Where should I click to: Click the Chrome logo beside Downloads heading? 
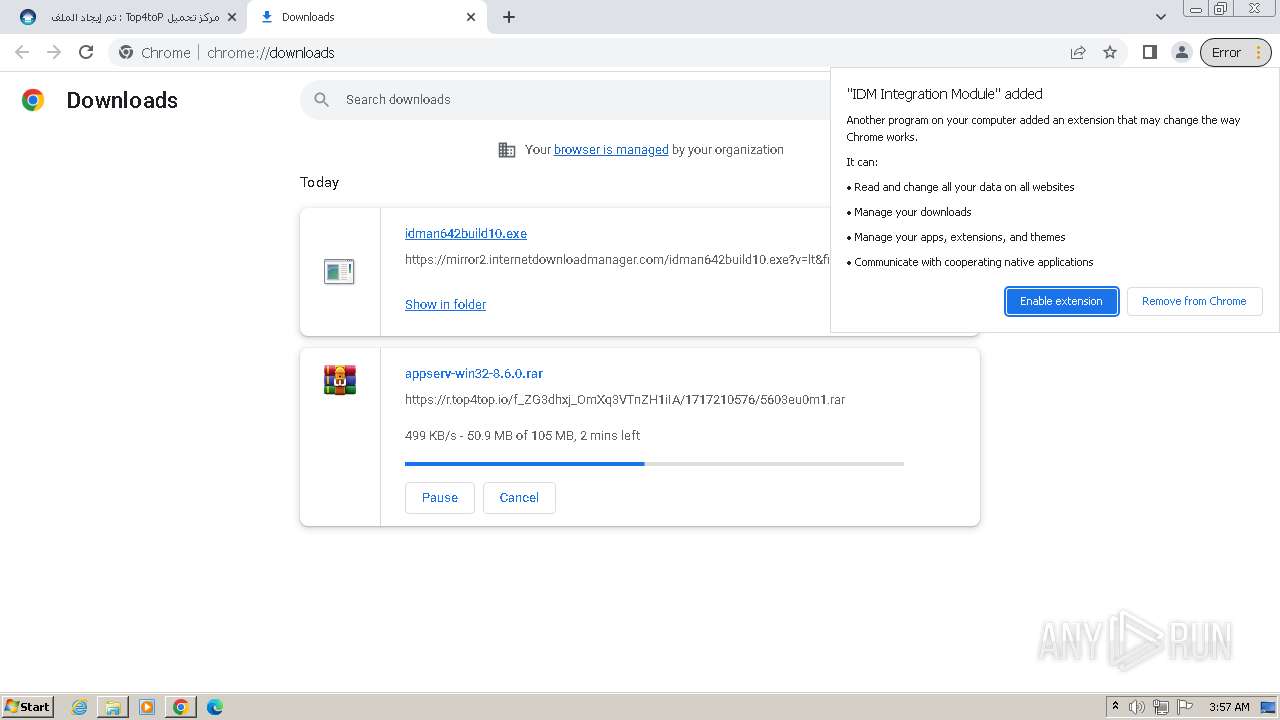[33, 100]
